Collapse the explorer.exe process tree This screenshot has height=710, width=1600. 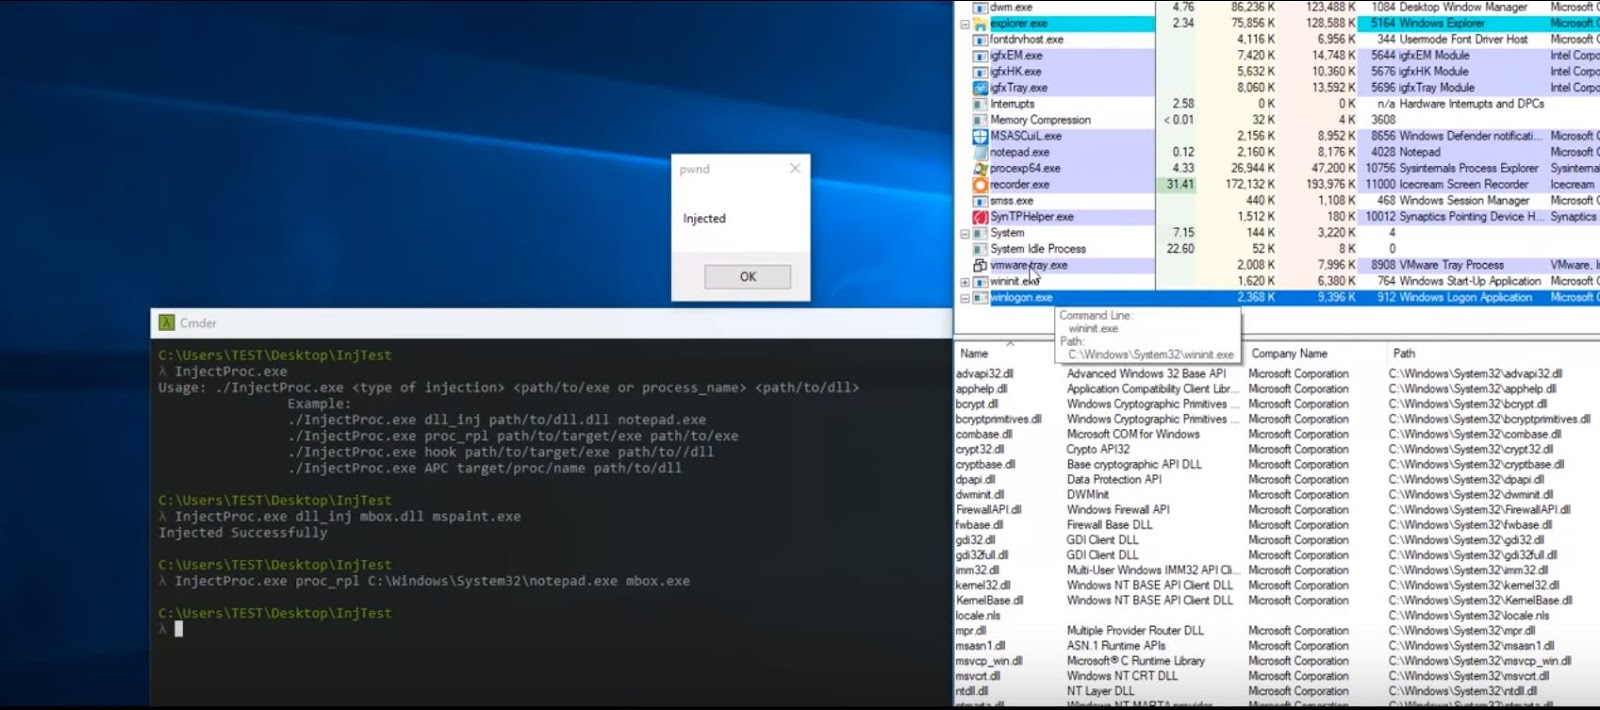click(x=965, y=24)
